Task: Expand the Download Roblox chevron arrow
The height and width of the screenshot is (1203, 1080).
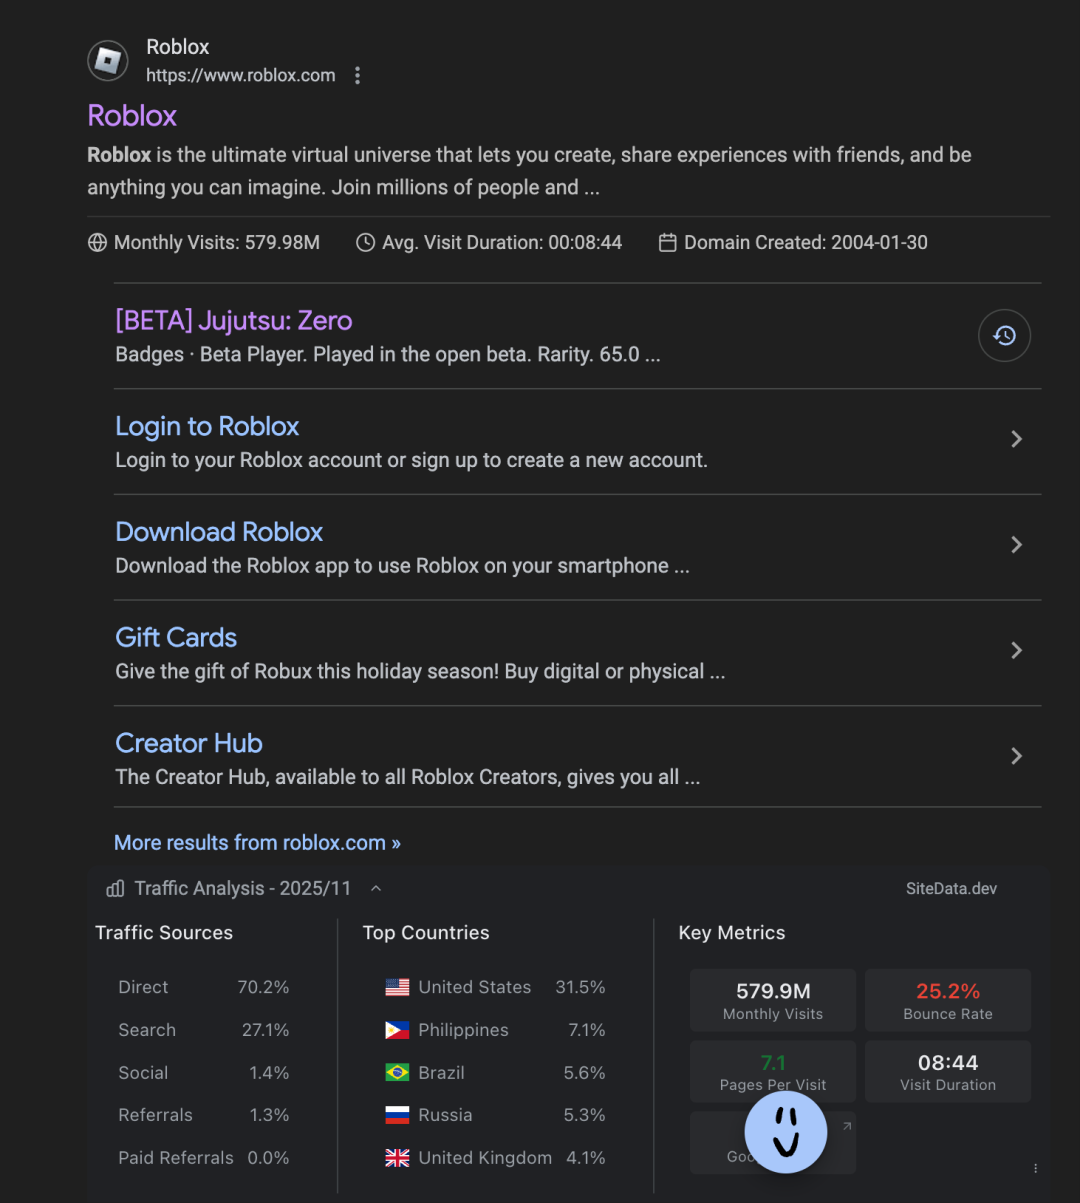Action: (1016, 545)
